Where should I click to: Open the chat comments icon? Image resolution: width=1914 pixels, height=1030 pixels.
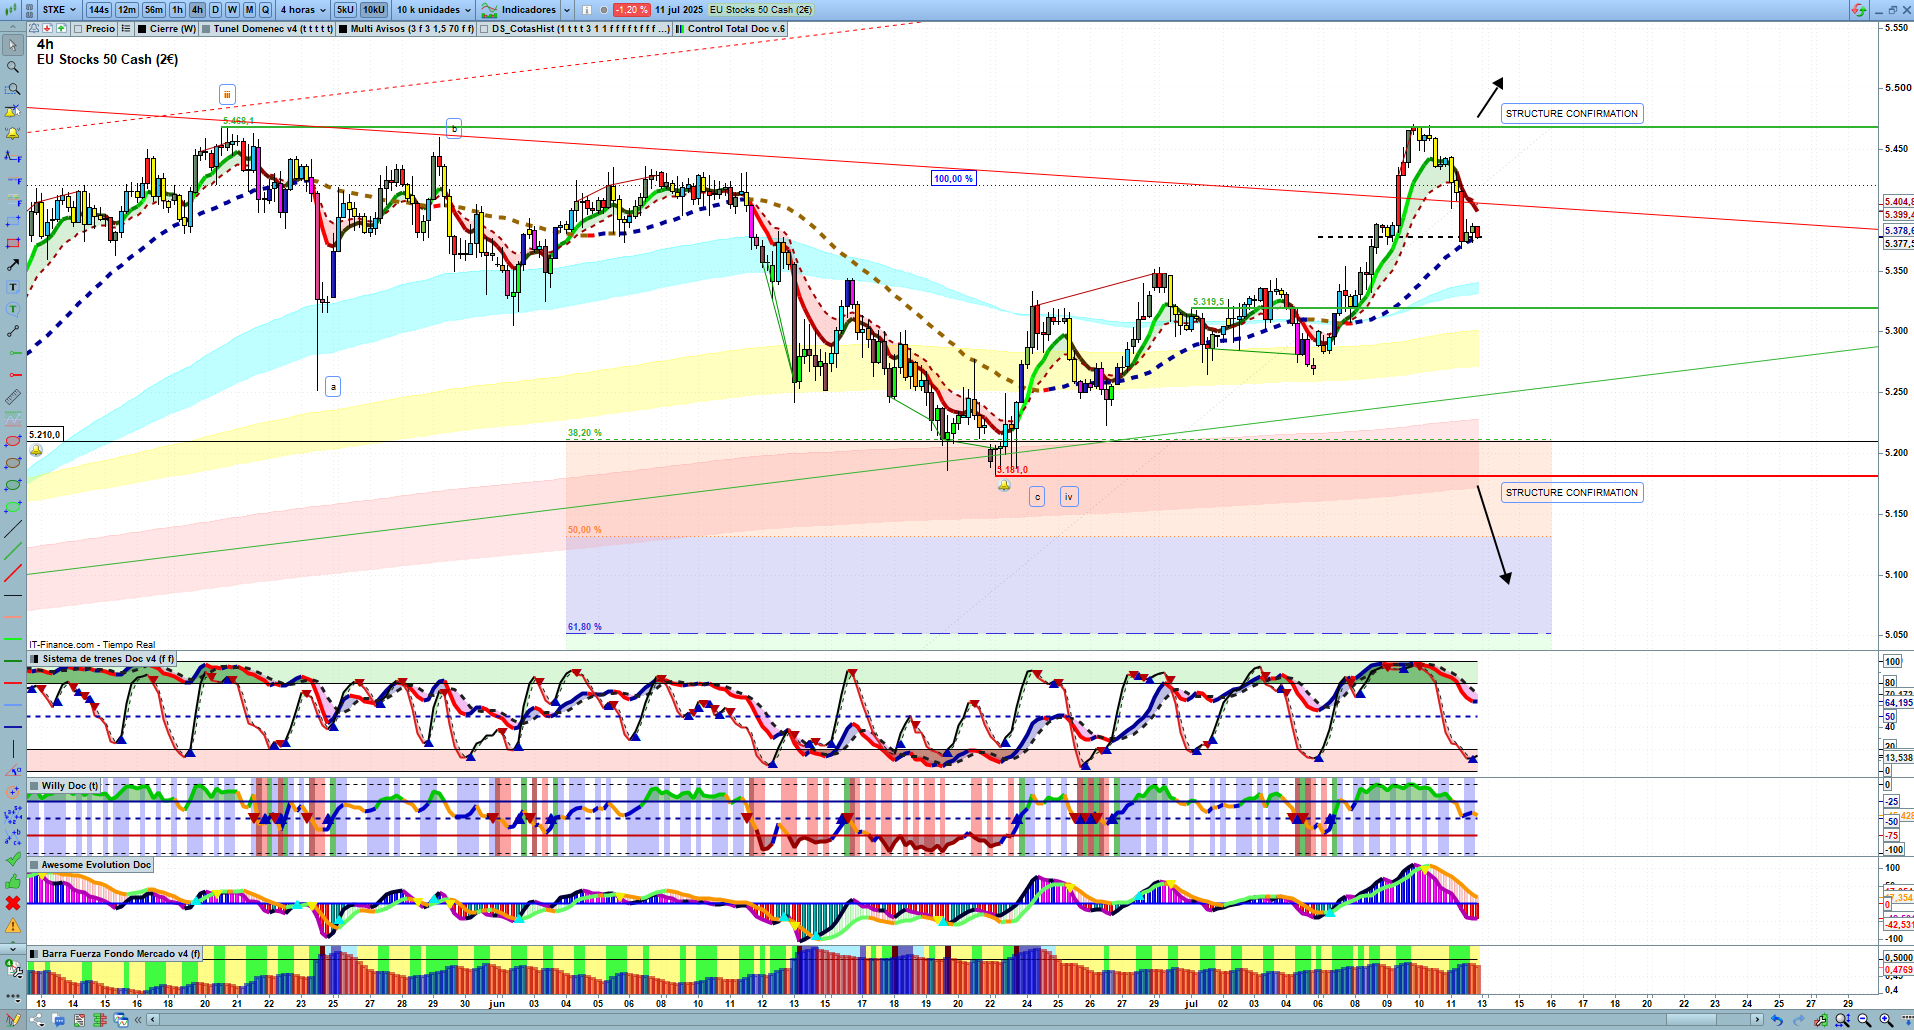(58, 1020)
